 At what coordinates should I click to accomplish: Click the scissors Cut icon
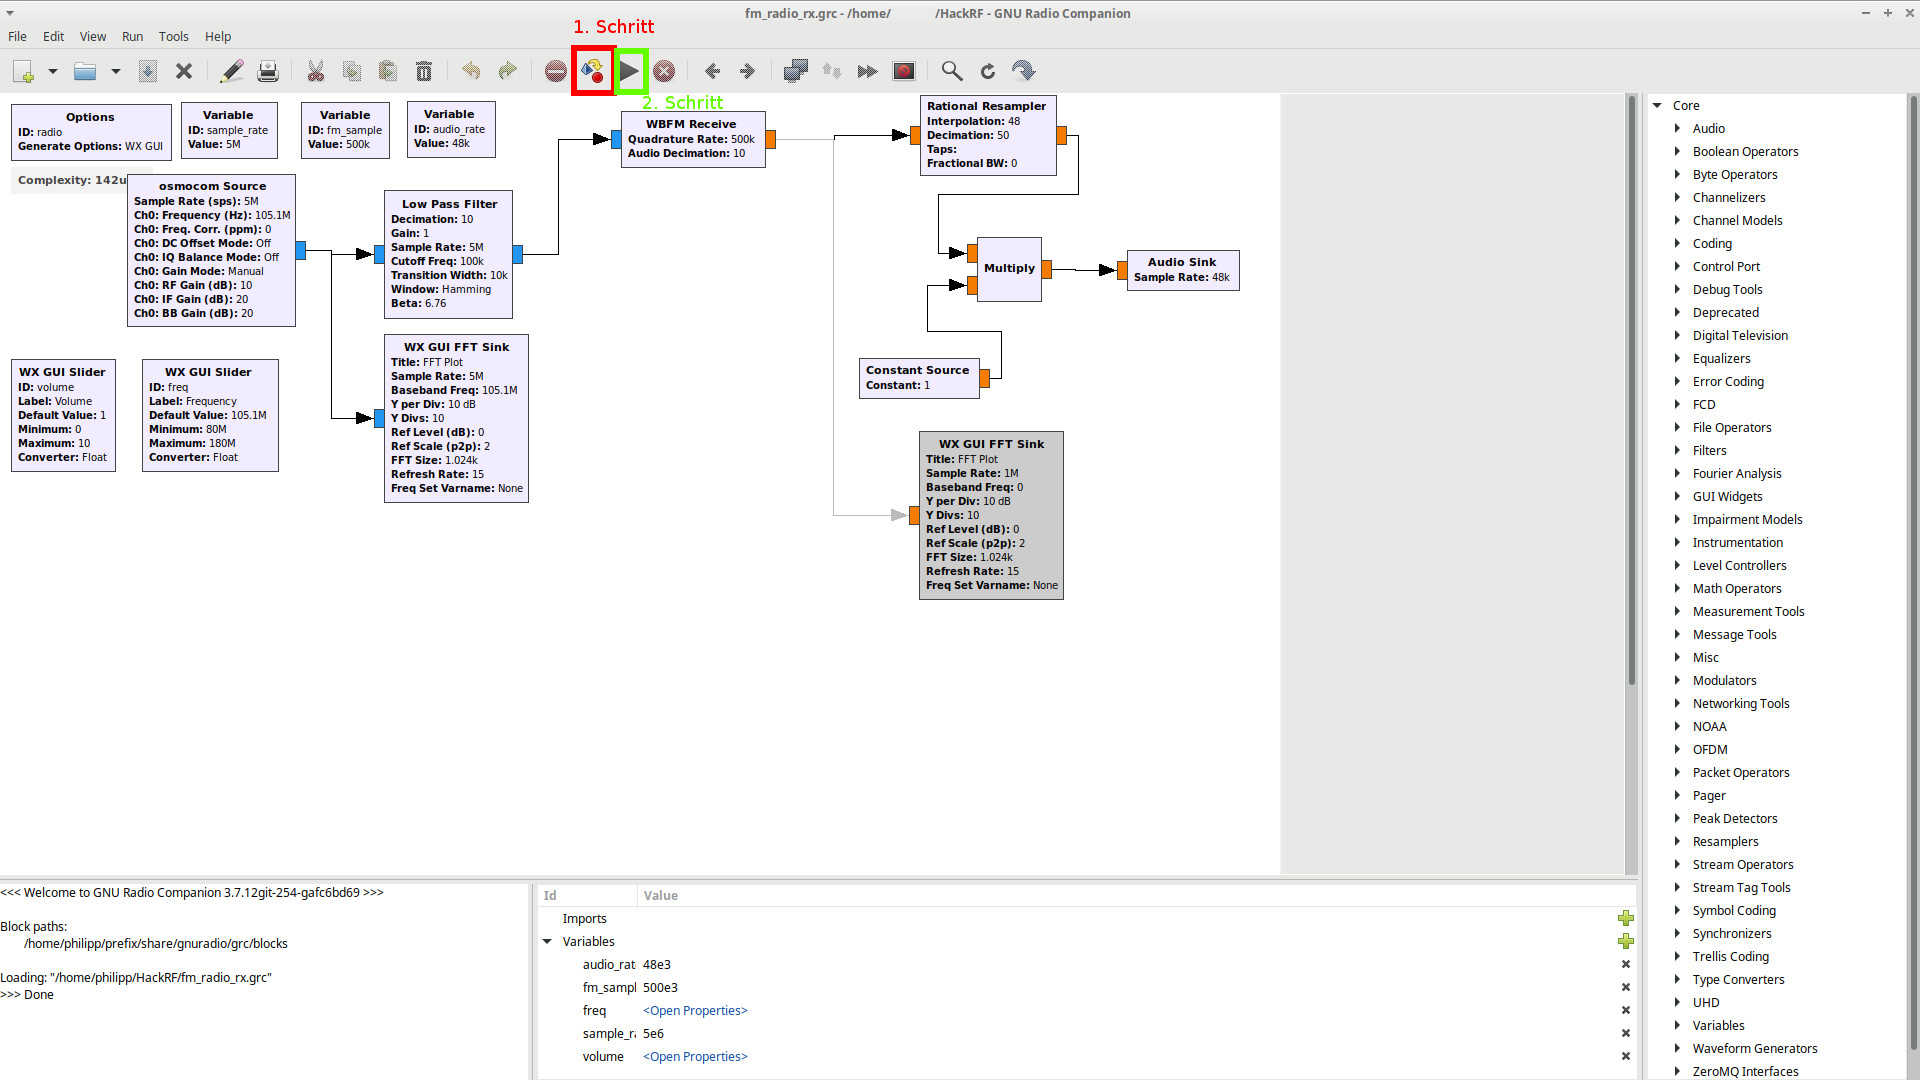click(316, 71)
